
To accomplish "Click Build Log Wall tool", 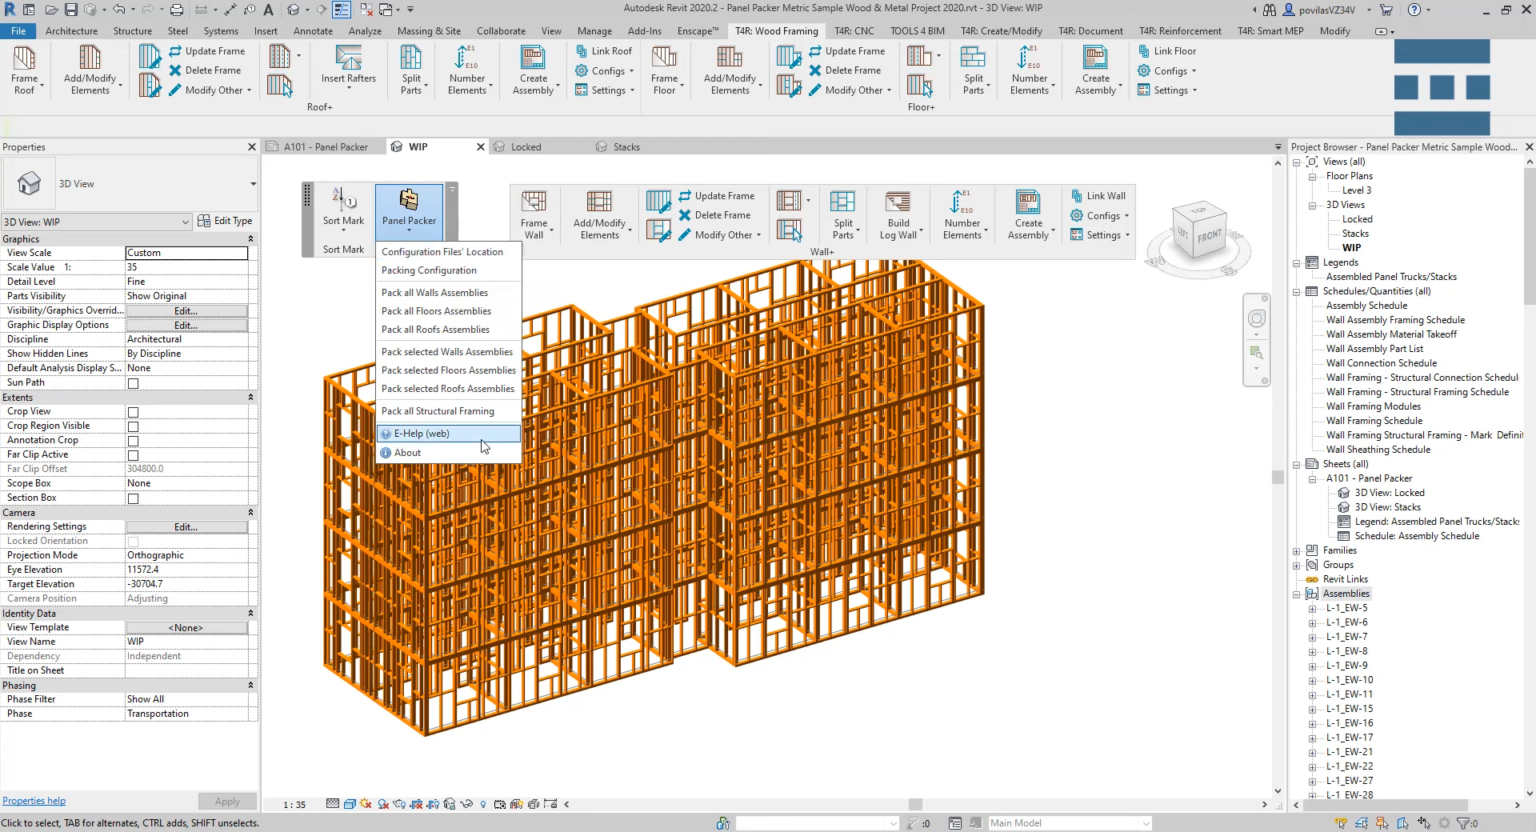I will click(x=898, y=215).
